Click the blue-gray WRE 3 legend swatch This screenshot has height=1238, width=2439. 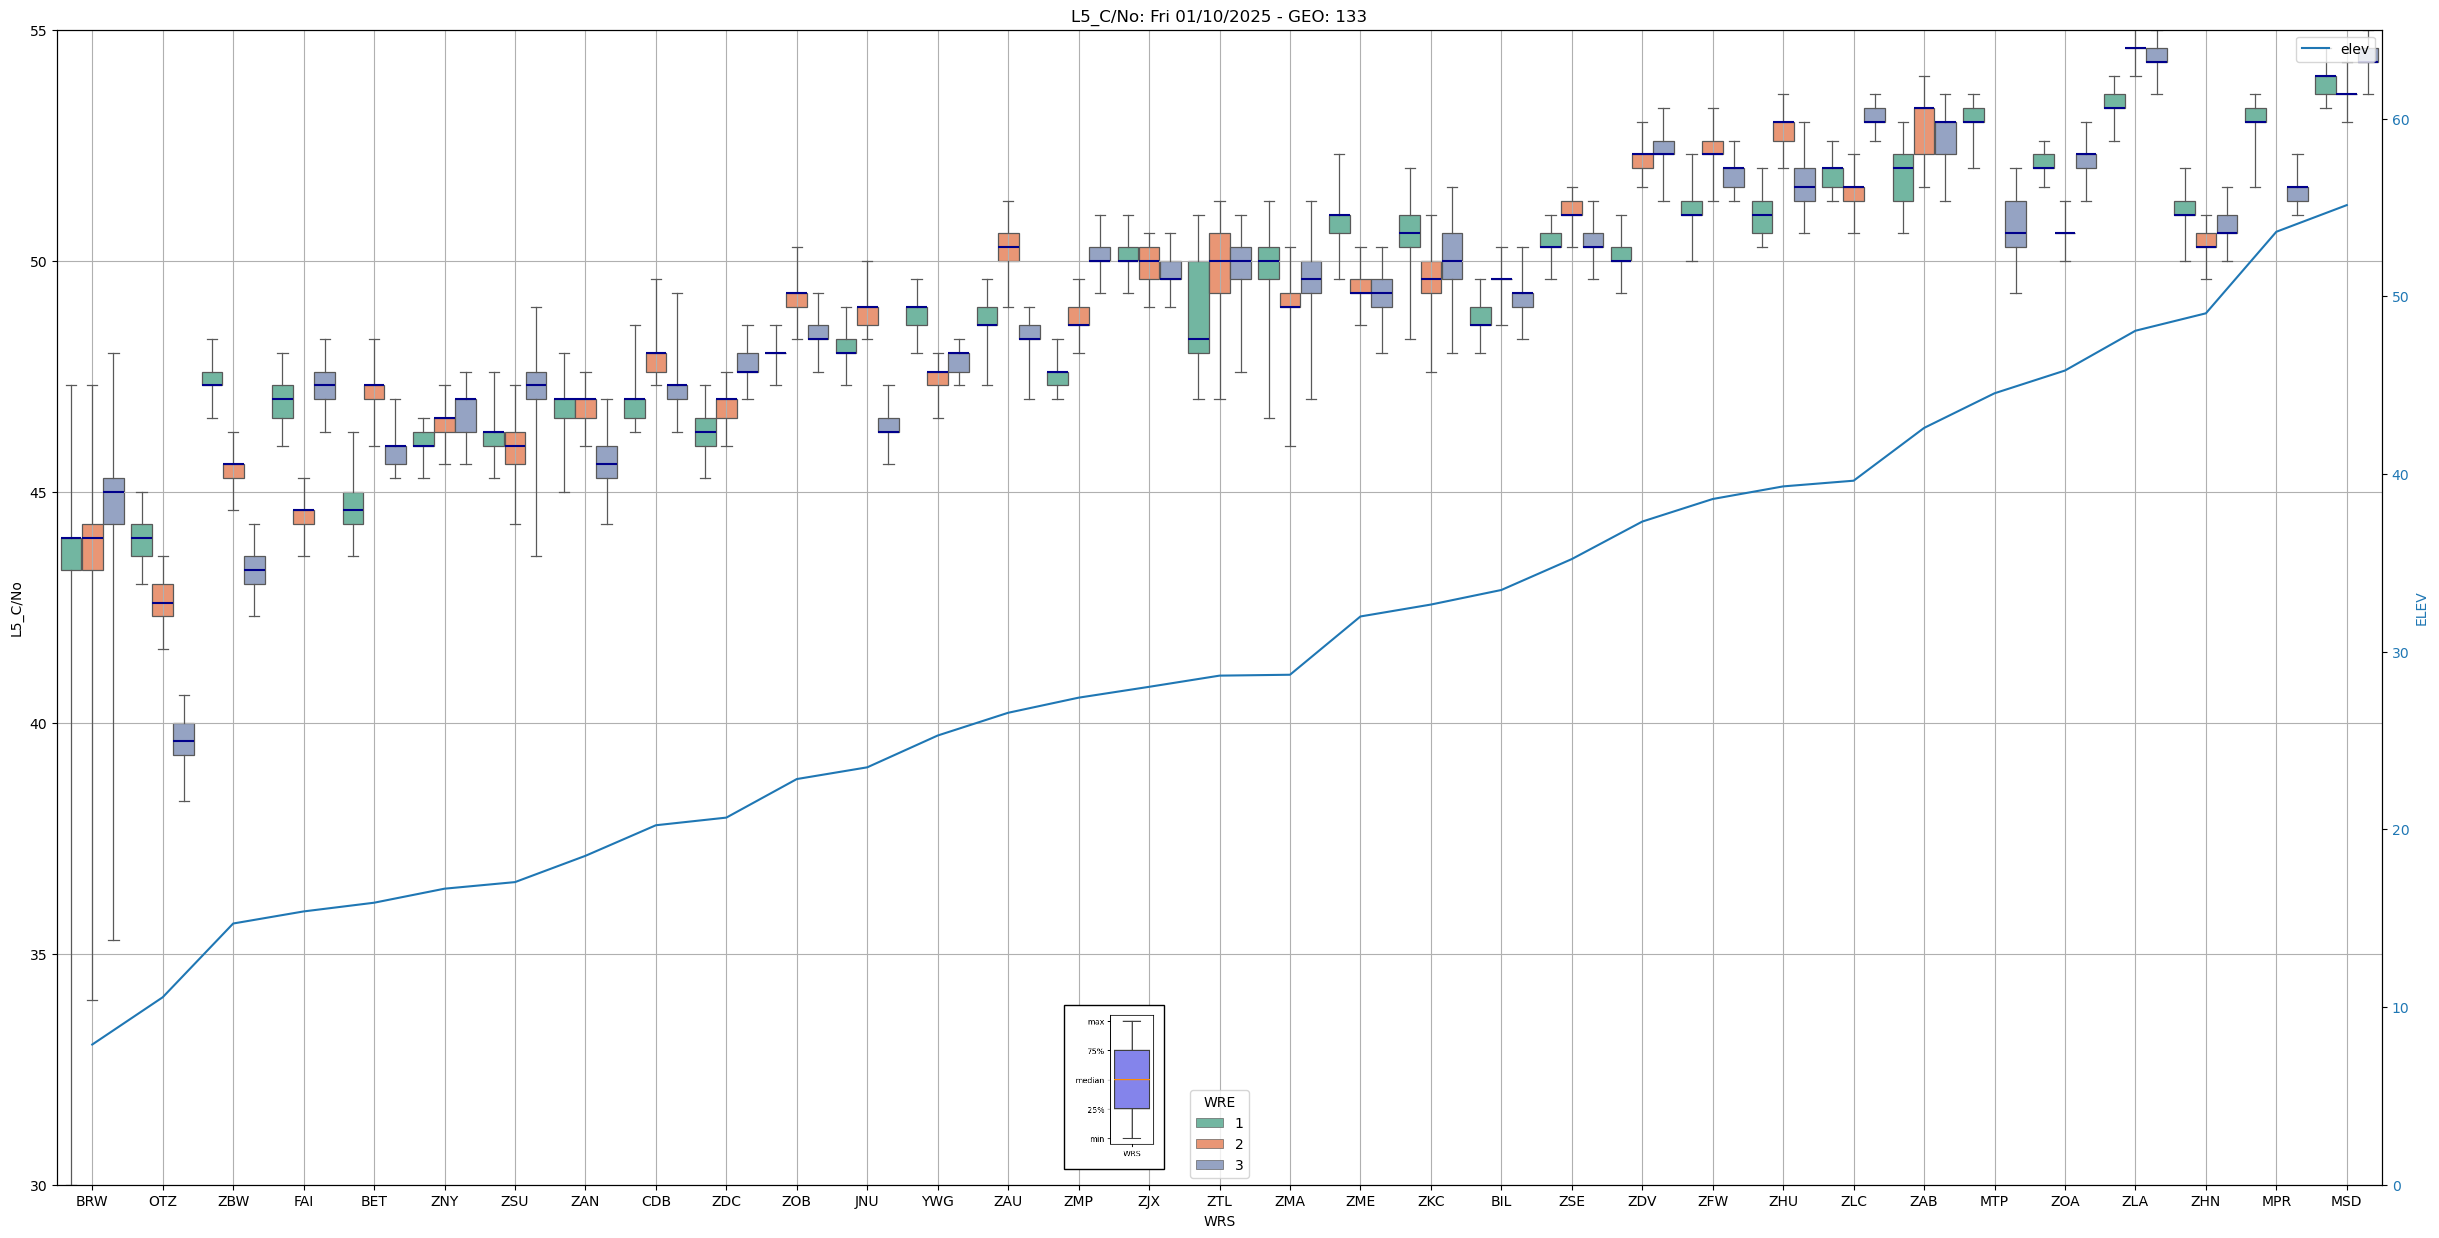(x=1209, y=1165)
